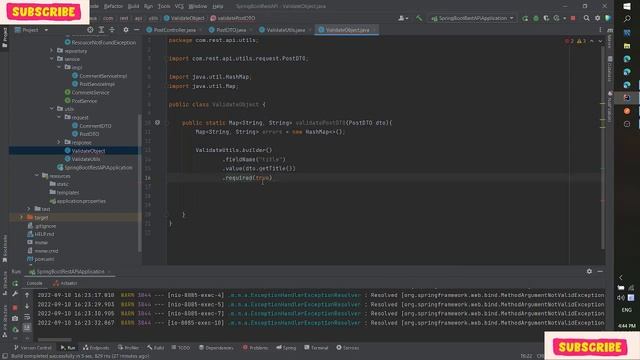Toggle scroll to end in console
640x360 pixels.
tap(27, 327)
